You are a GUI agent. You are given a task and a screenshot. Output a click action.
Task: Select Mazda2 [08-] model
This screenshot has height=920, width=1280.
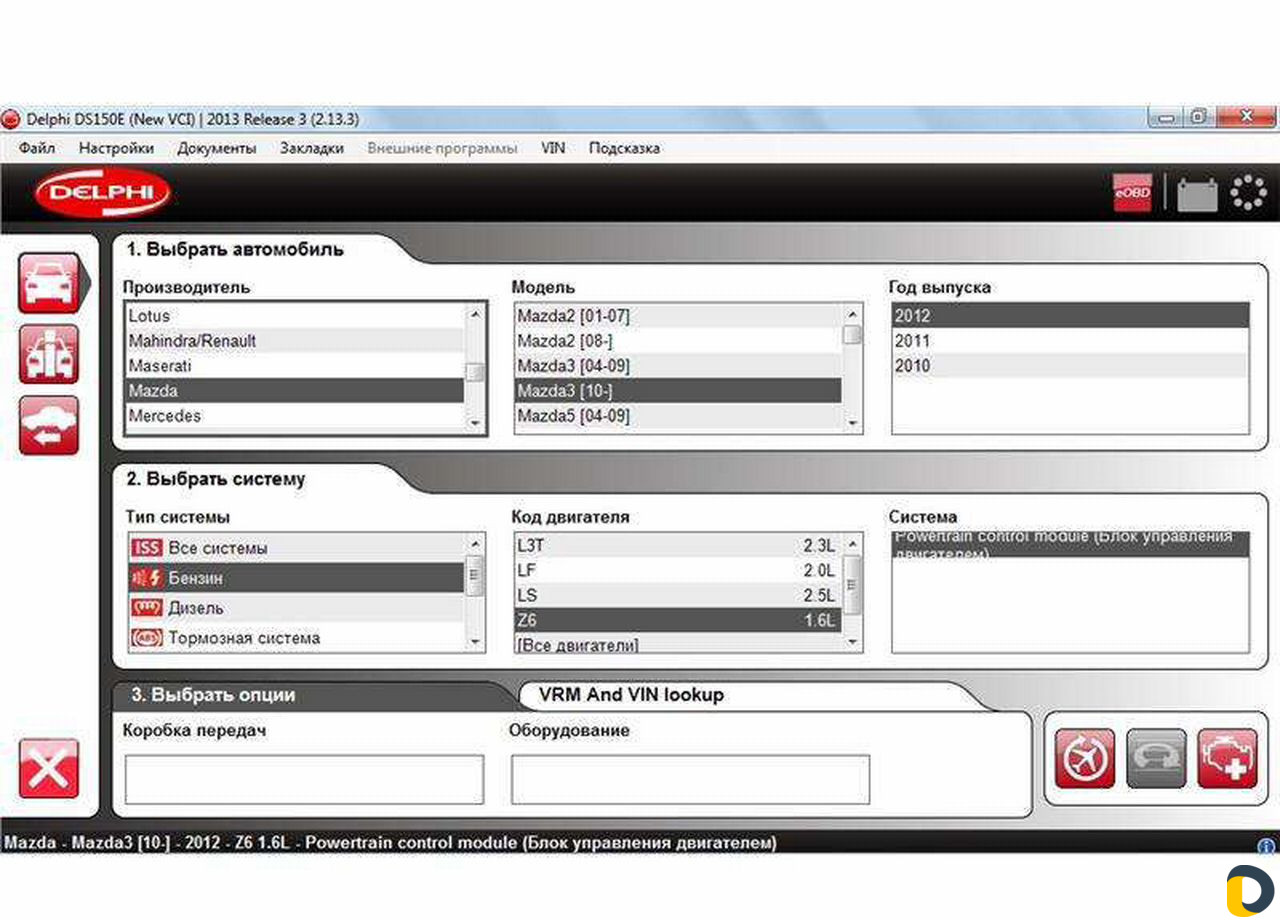[678, 341]
